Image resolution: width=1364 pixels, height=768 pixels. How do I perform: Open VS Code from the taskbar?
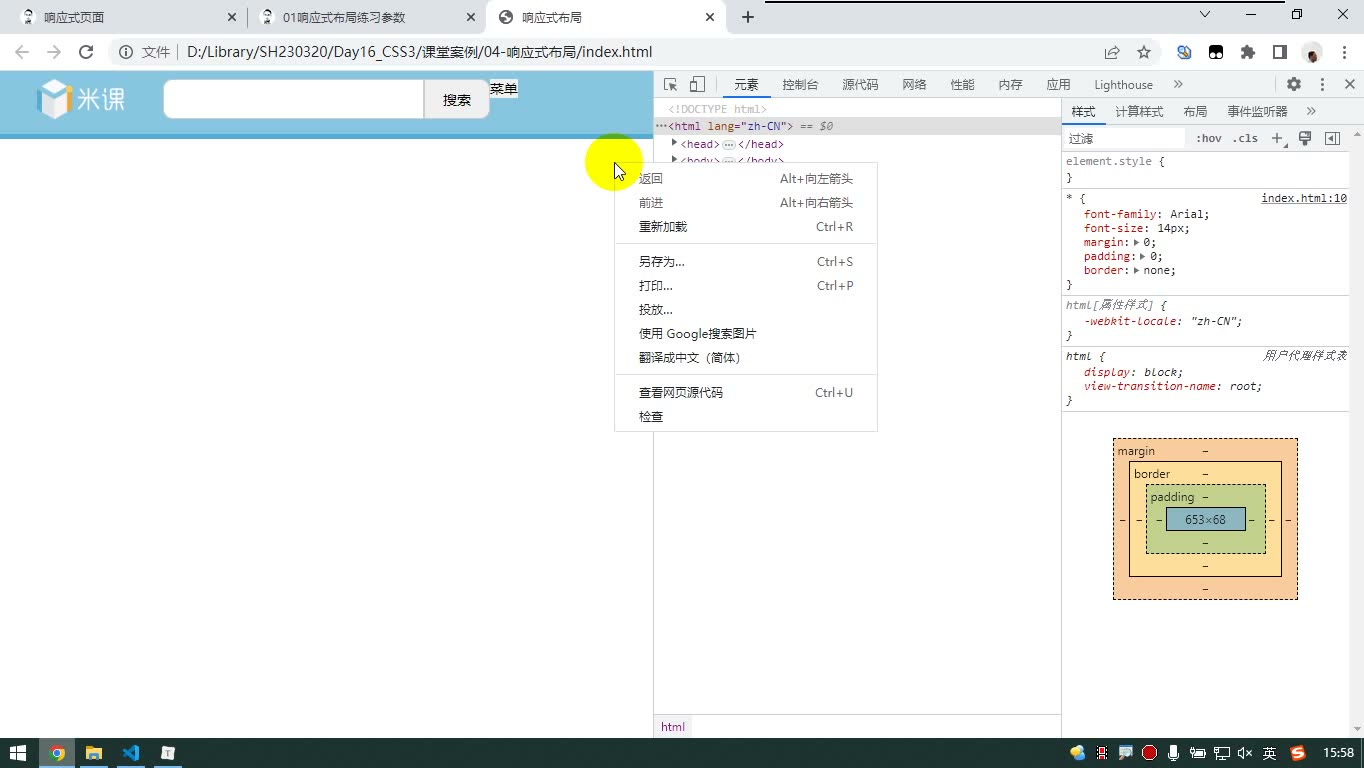130,753
